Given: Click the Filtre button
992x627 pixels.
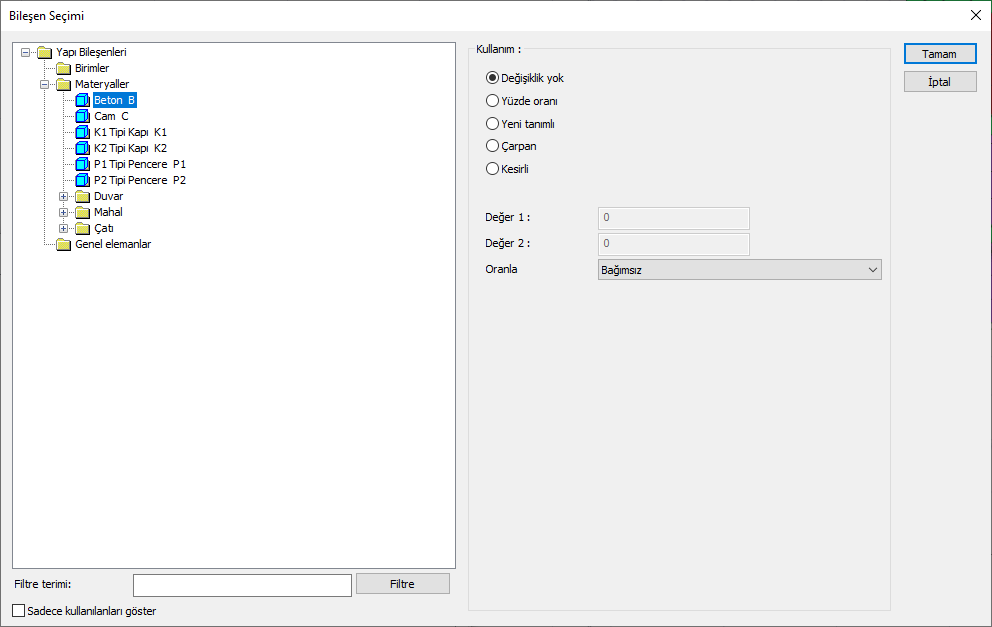Looking at the screenshot, I should coord(403,584).
